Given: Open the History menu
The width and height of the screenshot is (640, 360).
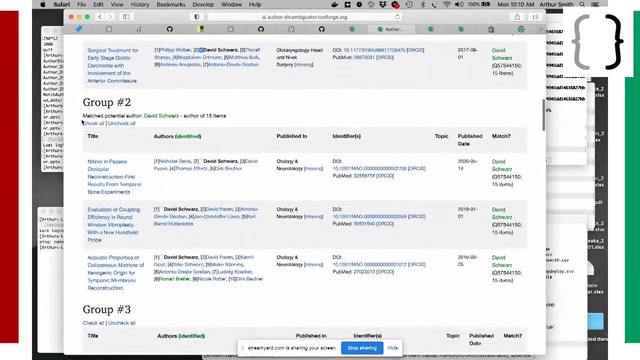Looking at the screenshot, I should click(140, 4).
